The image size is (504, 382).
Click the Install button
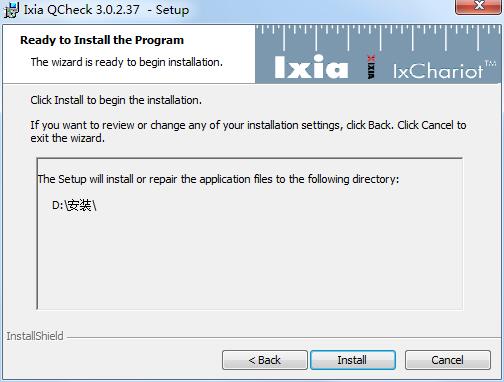(353, 360)
